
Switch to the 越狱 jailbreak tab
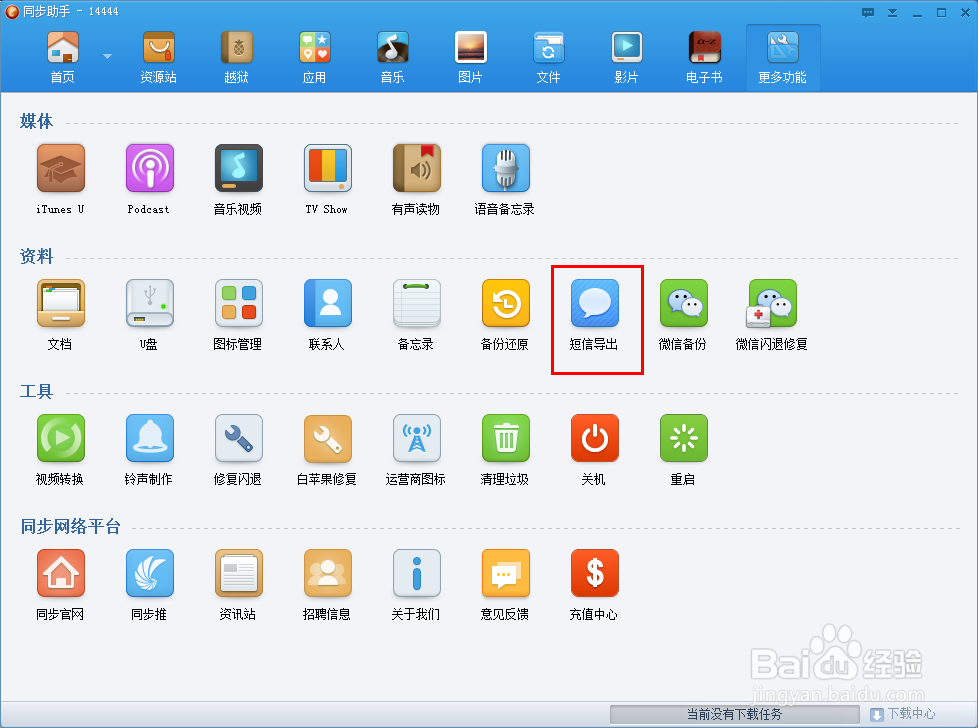(x=236, y=57)
